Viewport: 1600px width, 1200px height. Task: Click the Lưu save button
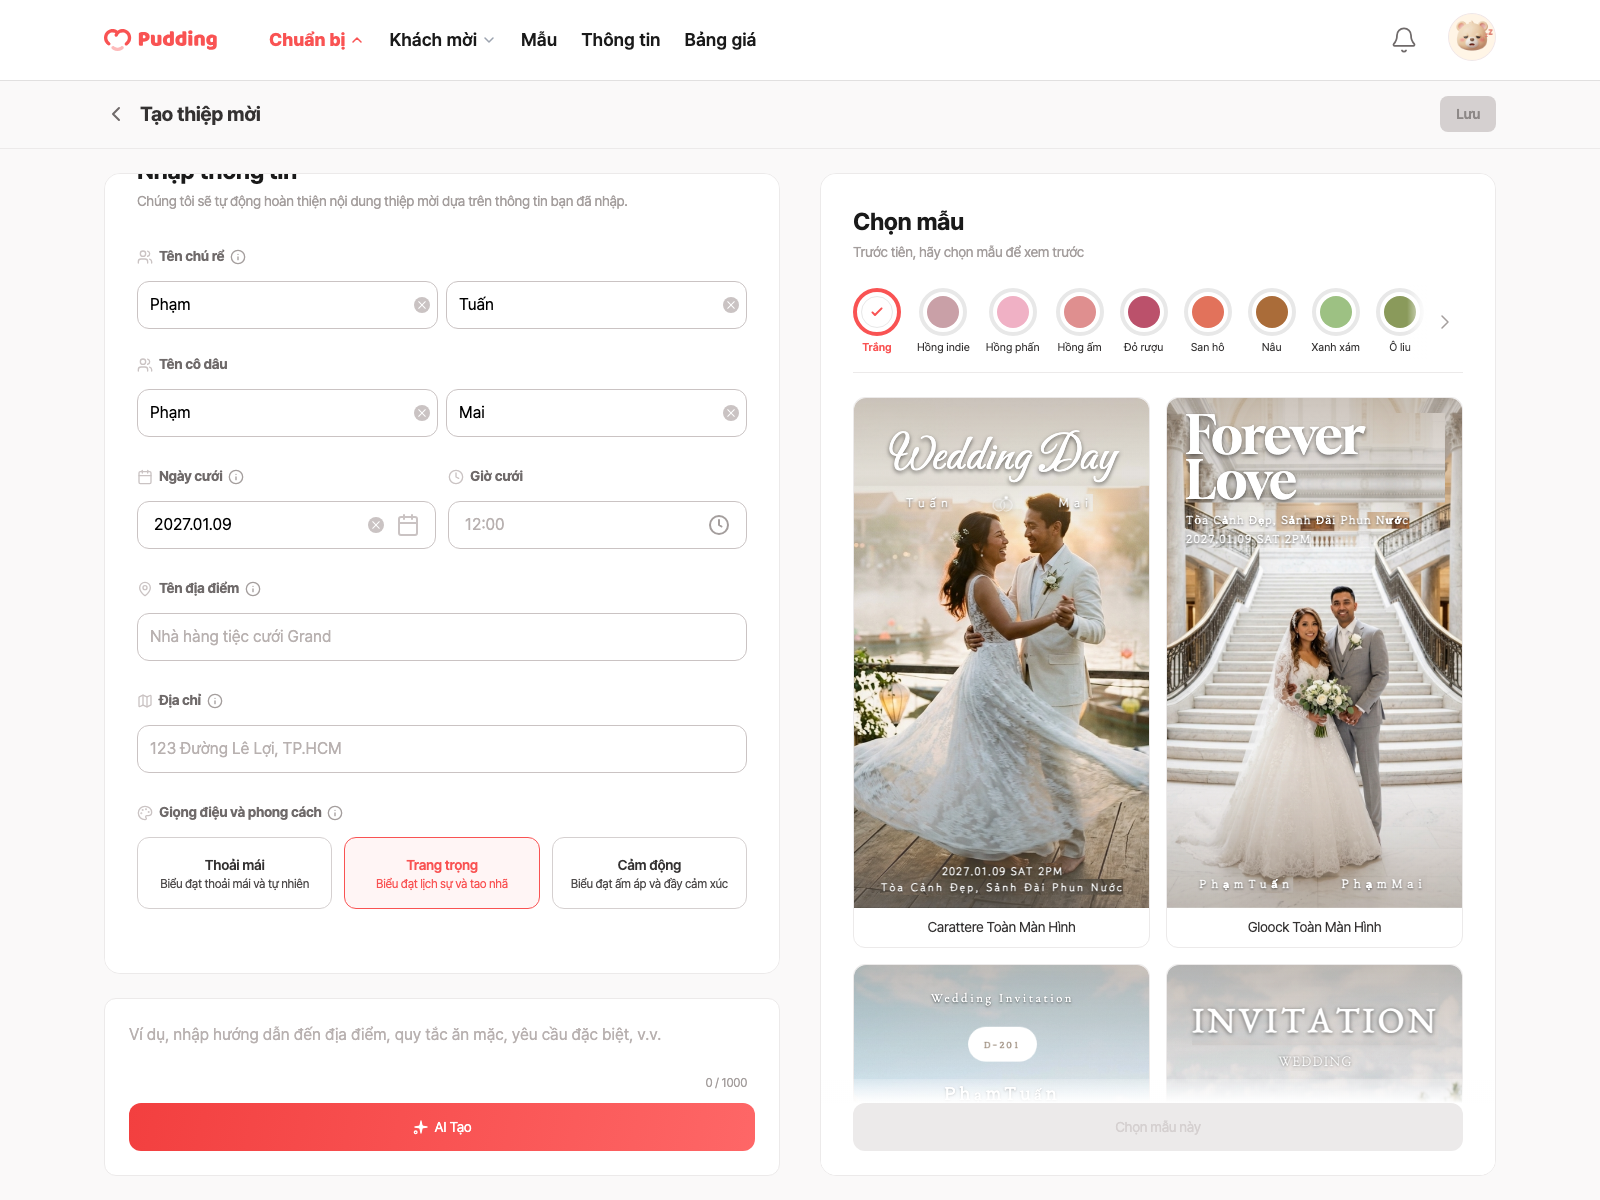[1468, 114]
